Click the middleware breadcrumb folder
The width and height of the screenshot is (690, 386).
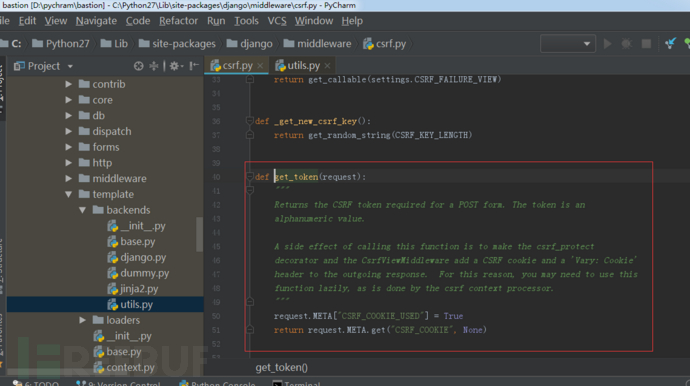(317, 44)
